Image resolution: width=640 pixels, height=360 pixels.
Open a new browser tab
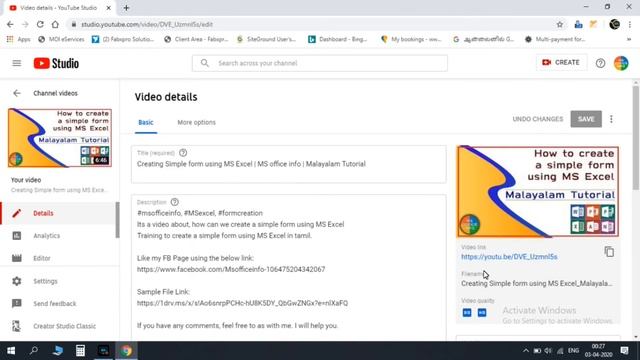pos(126,8)
